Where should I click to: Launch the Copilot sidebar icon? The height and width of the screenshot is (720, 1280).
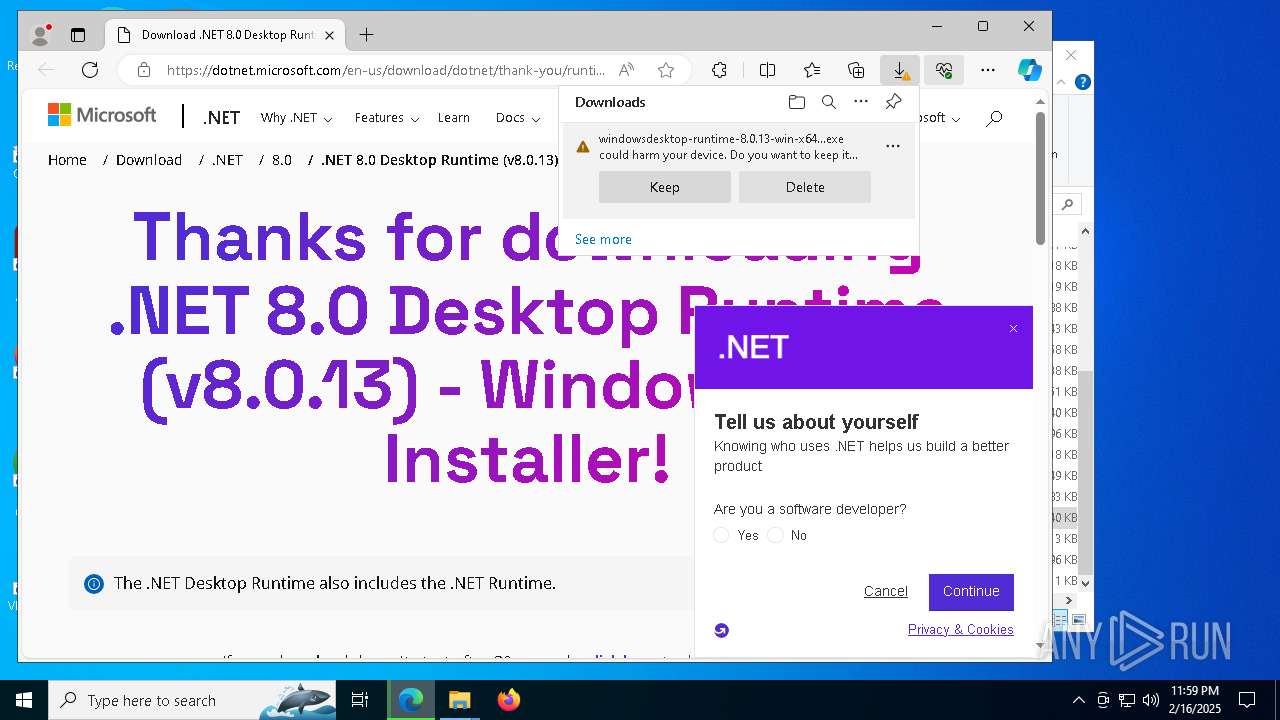click(x=1030, y=70)
